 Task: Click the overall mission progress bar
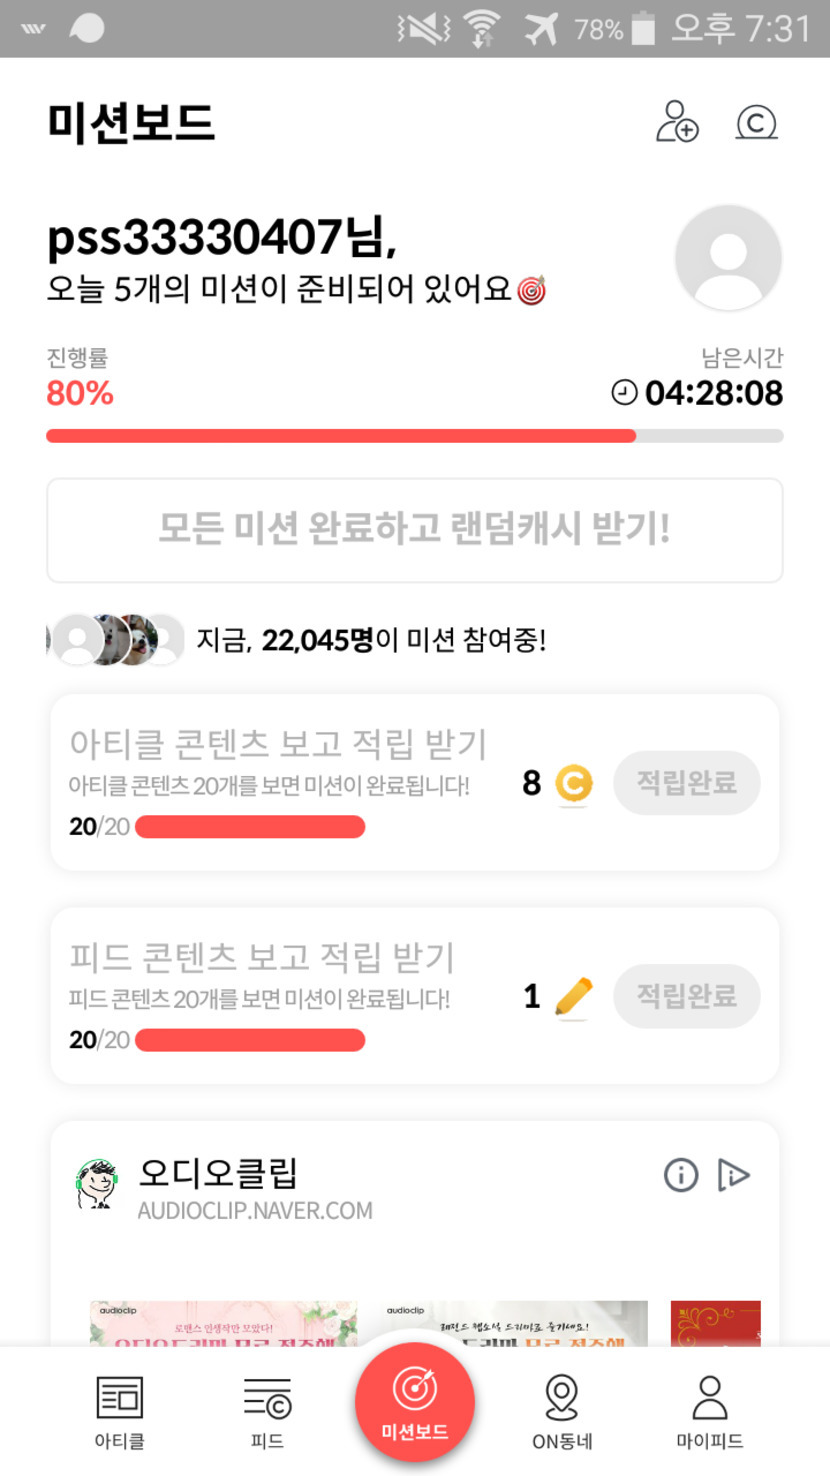[414, 436]
